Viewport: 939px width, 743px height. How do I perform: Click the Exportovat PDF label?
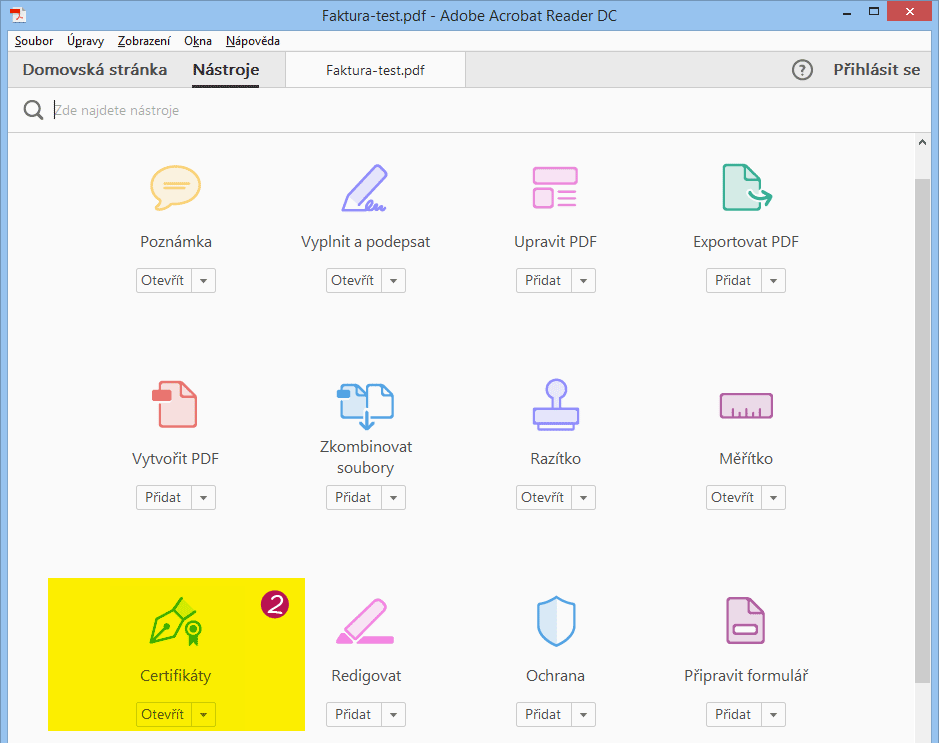[x=746, y=242]
